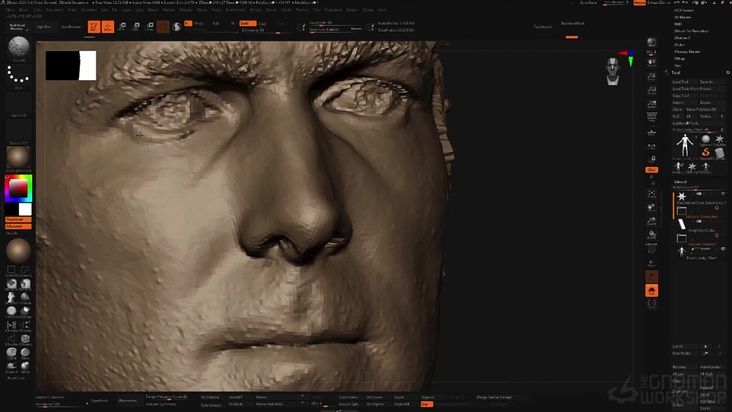Click the Frame icon in right shelf
This screenshot has width=732, height=412.
(x=651, y=194)
